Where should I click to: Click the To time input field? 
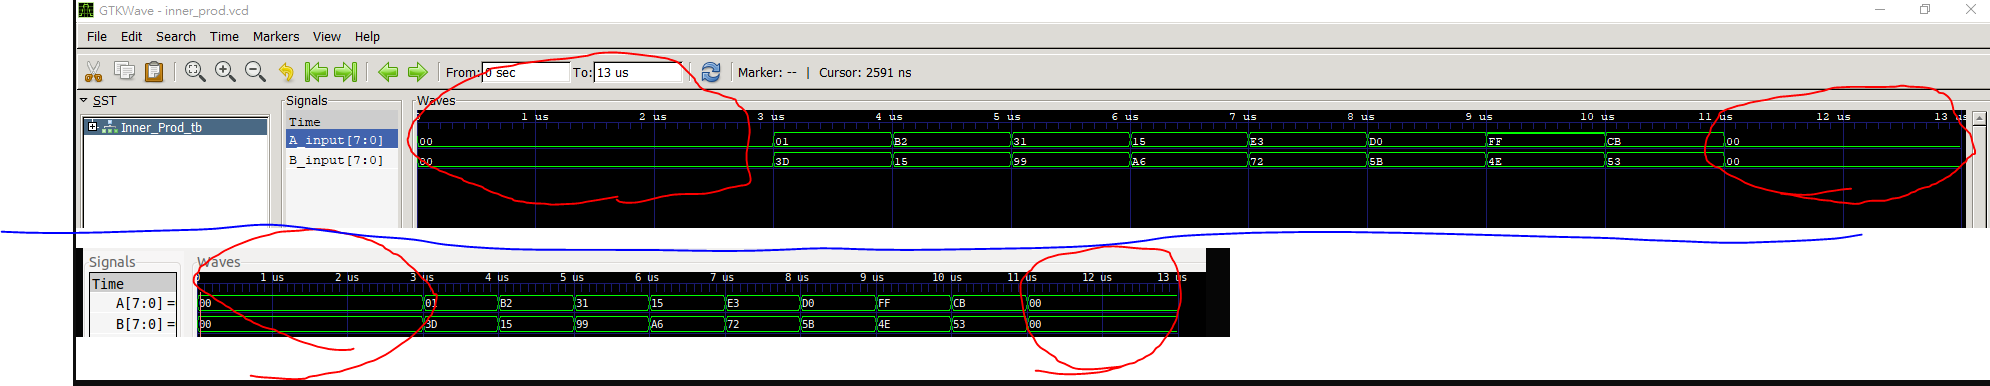pos(638,72)
